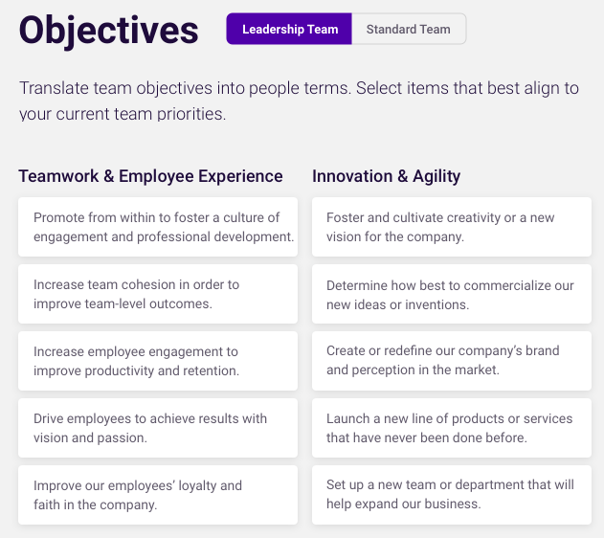Switch to the Standard Team tab
This screenshot has height=538, width=604.
click(408, 29)
